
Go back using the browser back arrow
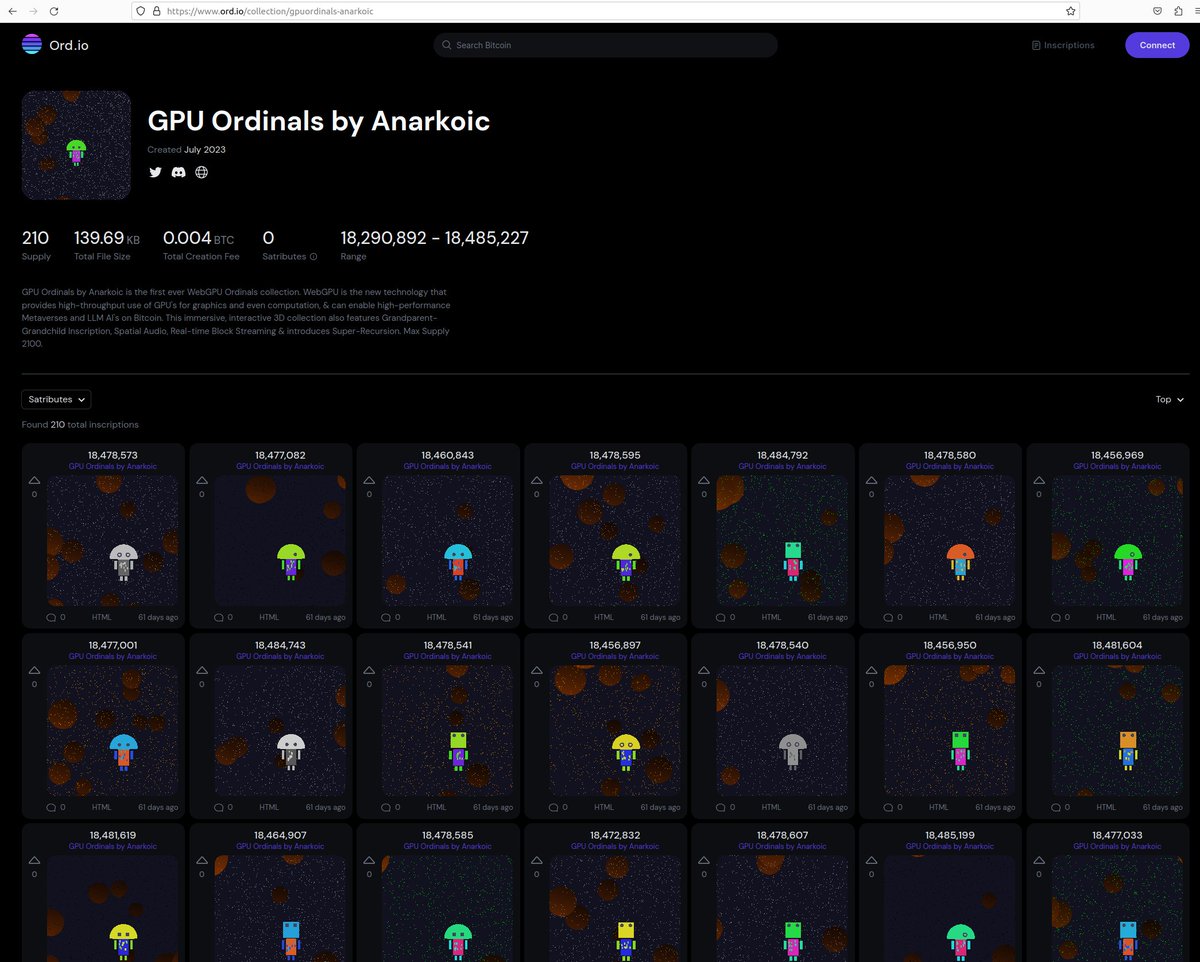[12, 11]
